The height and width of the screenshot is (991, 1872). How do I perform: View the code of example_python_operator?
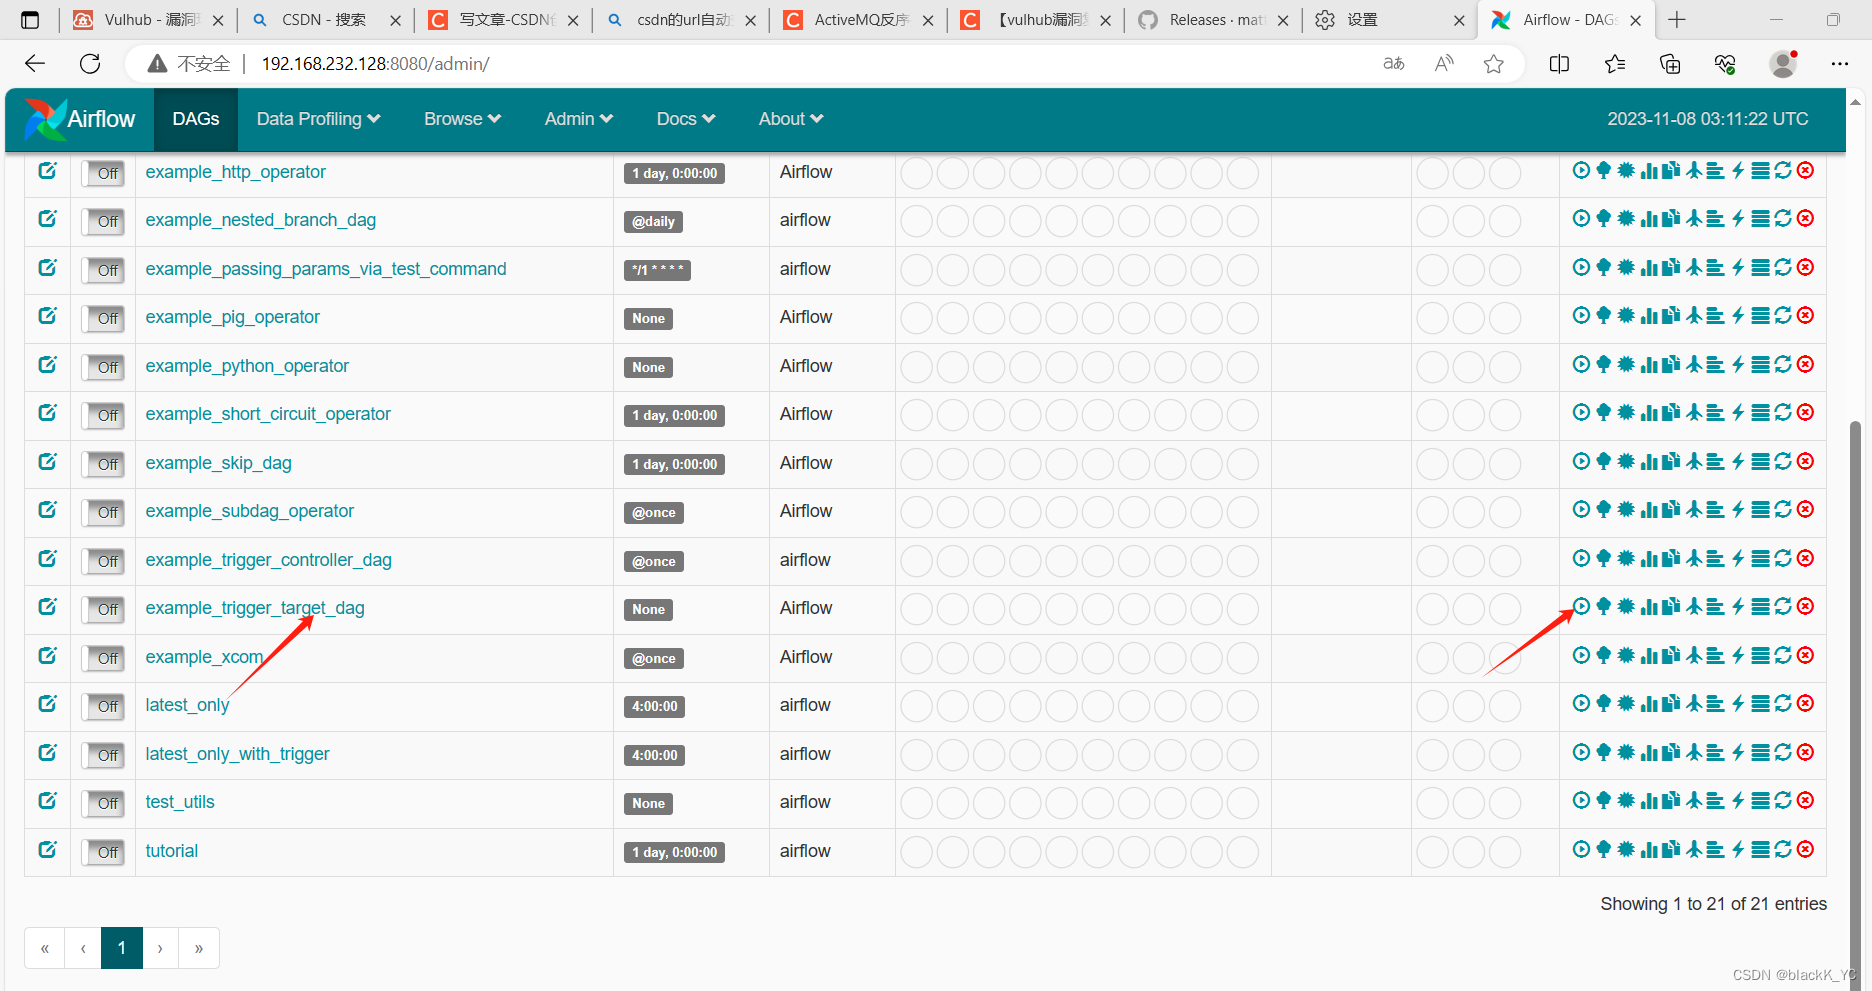pyautogui.click(x=1737, y=365)
